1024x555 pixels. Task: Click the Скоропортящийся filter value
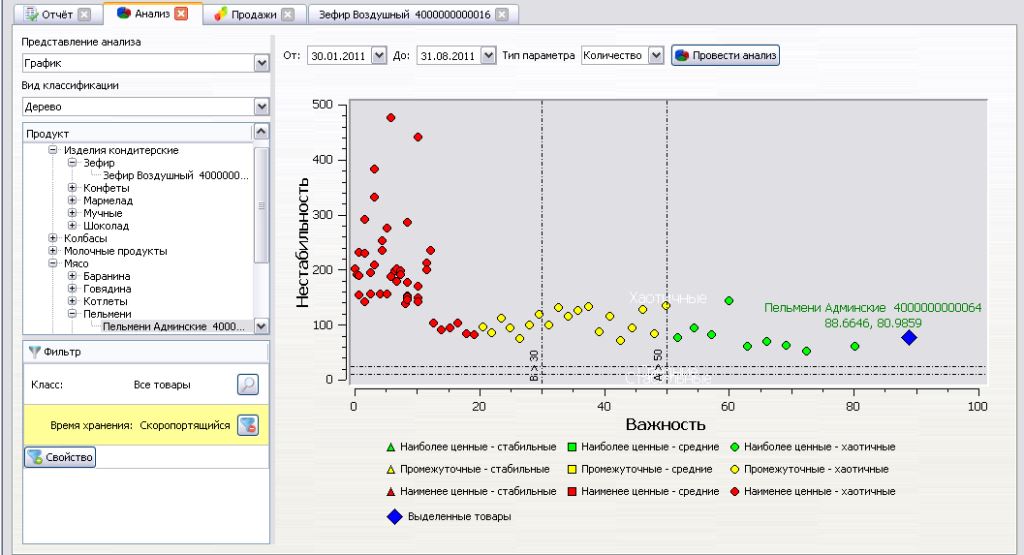pos(185,425)
